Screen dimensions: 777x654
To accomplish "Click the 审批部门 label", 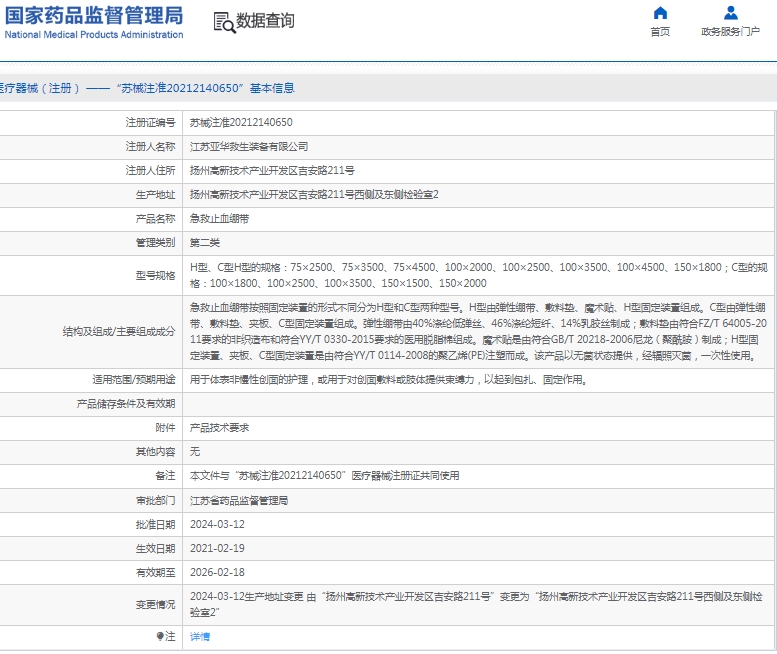I will (x=156, y=500).
